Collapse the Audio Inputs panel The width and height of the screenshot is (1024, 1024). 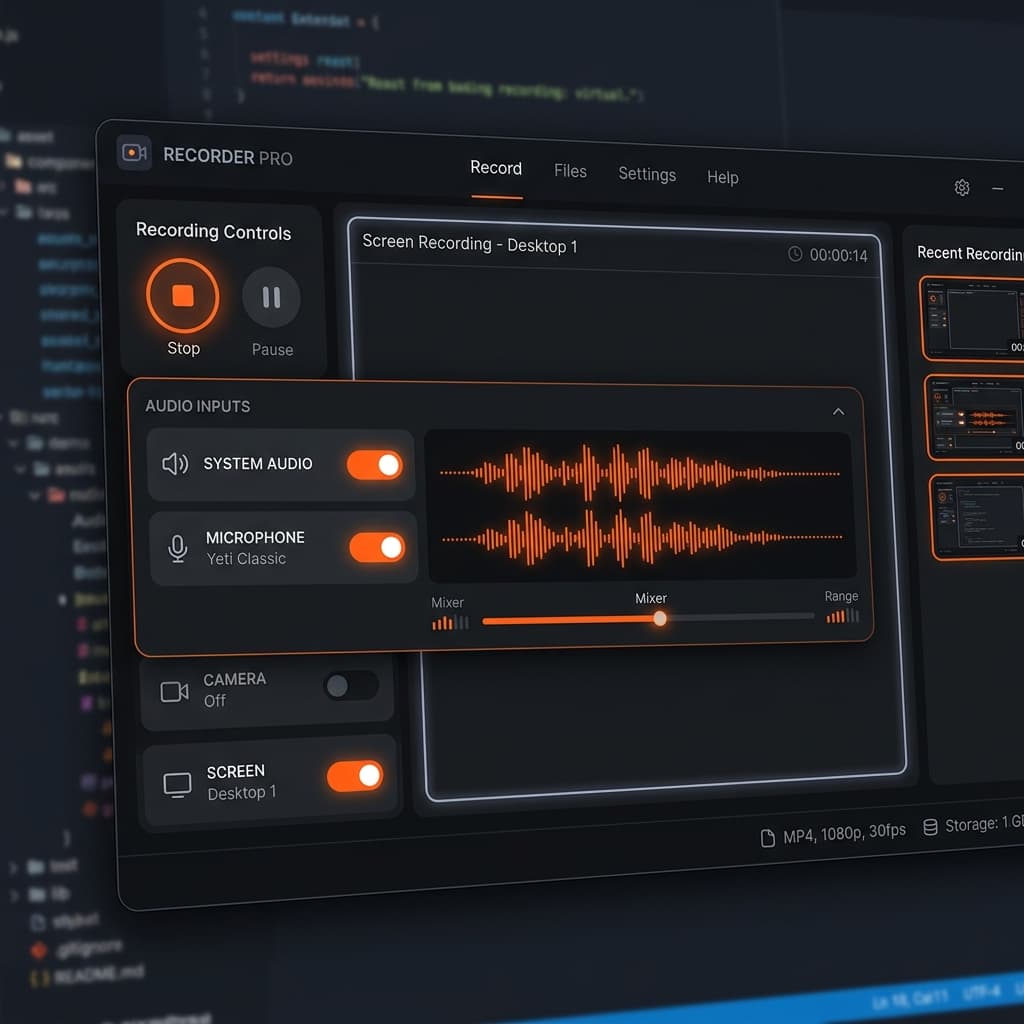838,411
